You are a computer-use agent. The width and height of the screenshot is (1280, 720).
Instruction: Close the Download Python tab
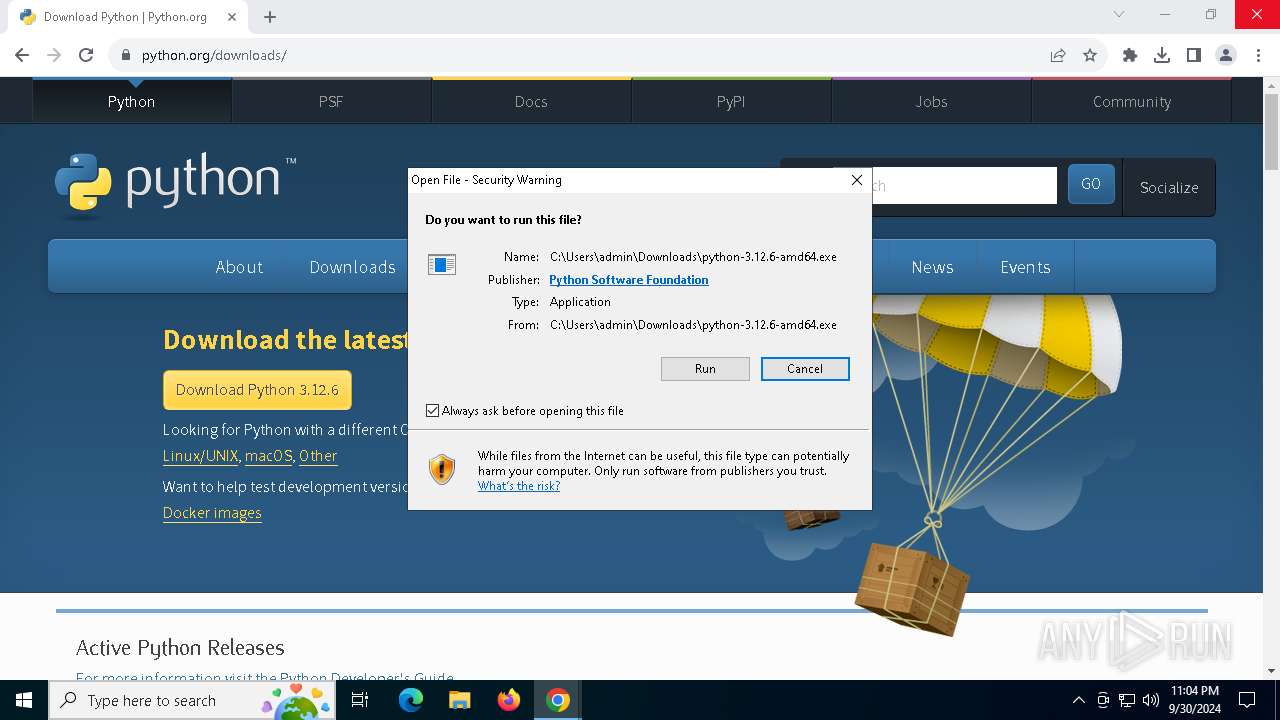pyautogui.click(x=232, y=17)
